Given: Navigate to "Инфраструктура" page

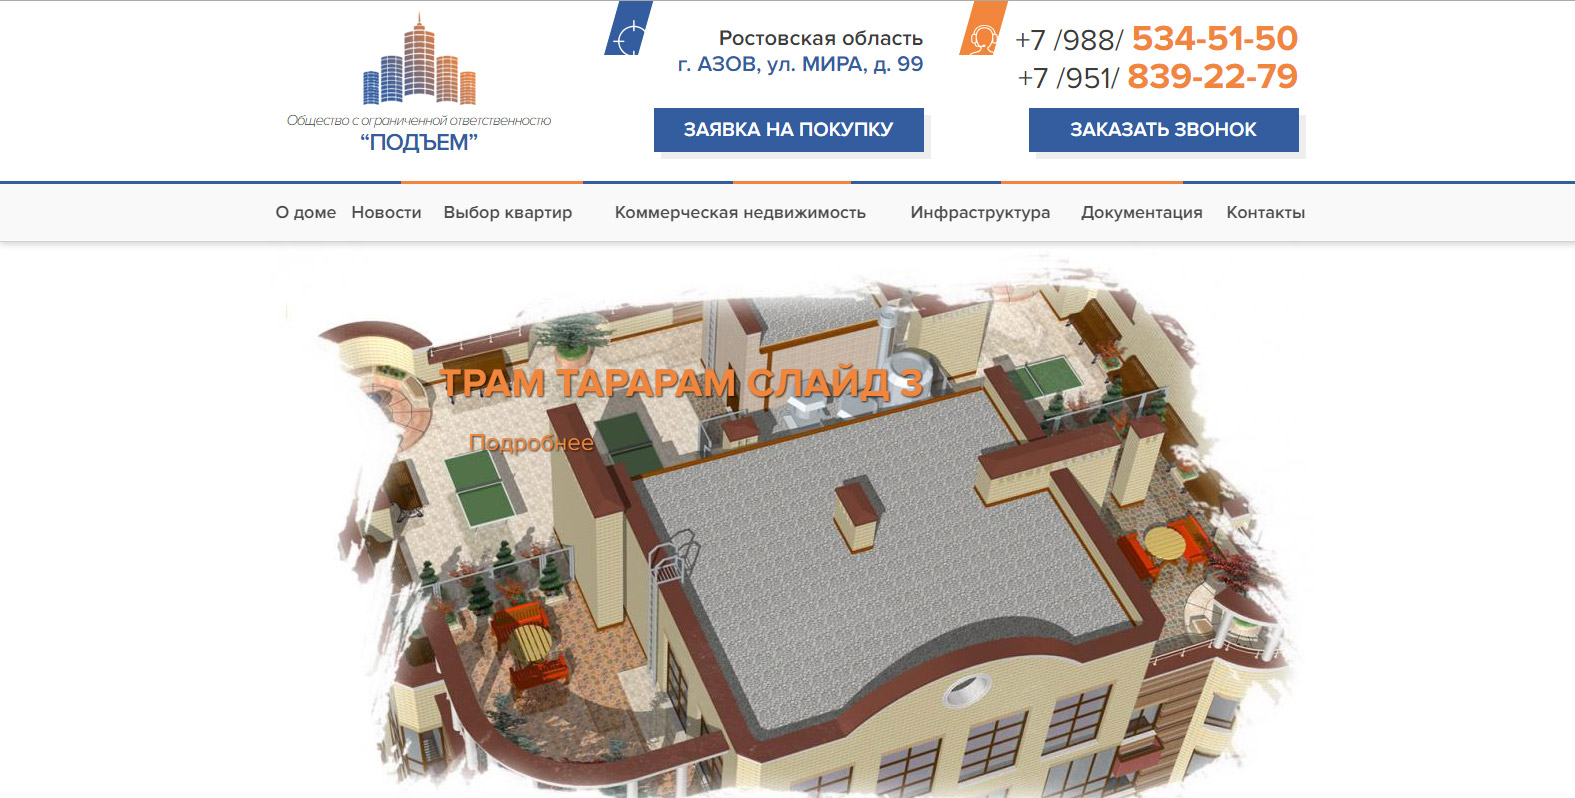Looking at the screenshot, I should [980, 212].
